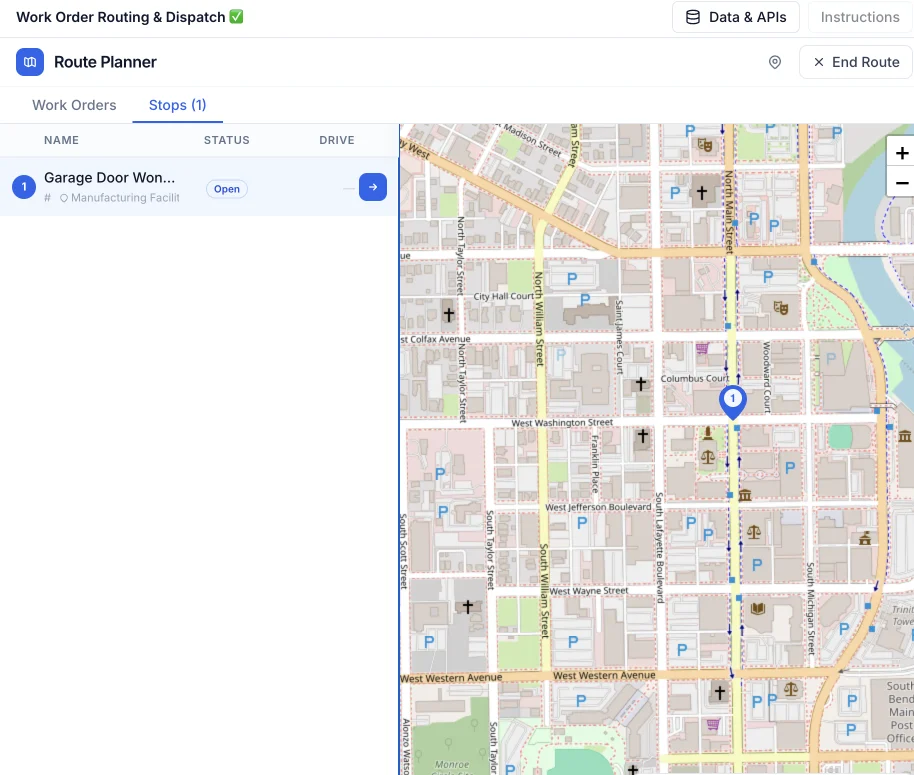Zoom out of the map with minus
This screenshot has width=914, height=775.
(x=901, y=183)
